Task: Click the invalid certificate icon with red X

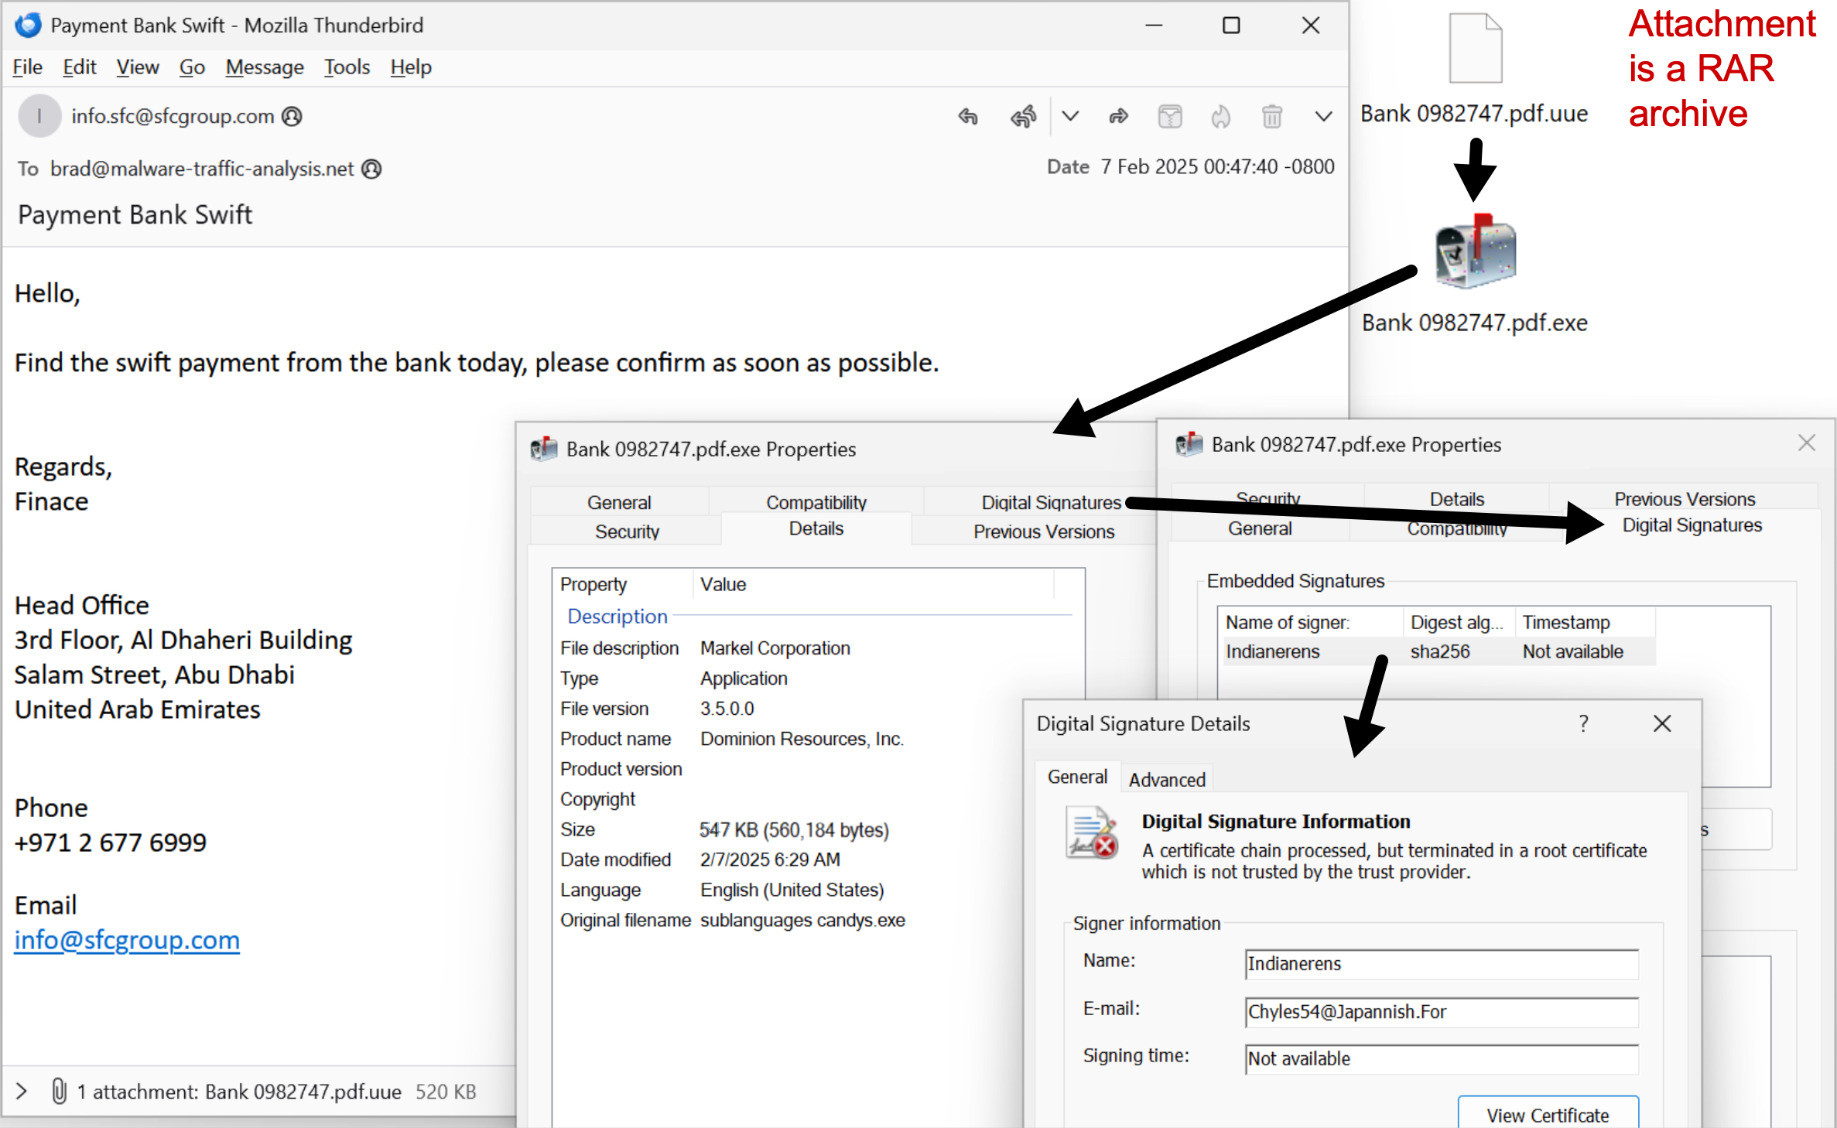Action: [x=1092, y=835]
